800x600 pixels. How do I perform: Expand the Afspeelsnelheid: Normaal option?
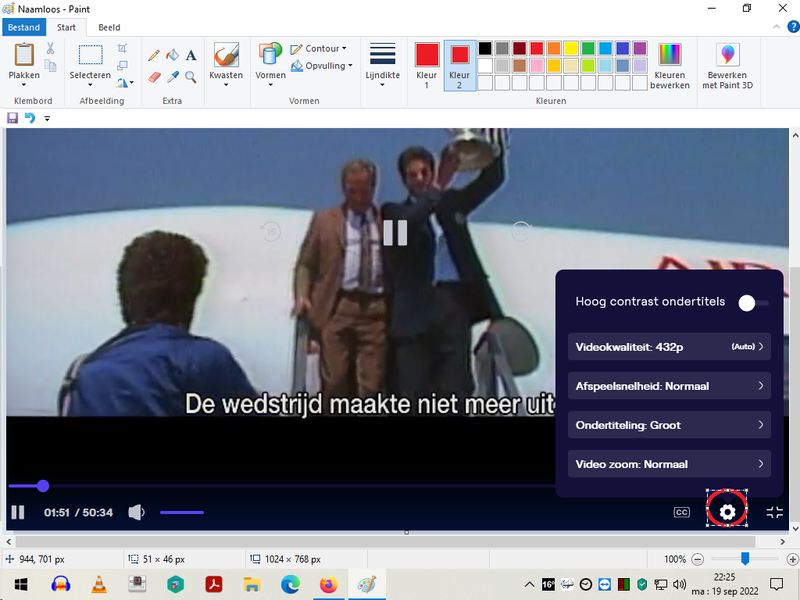pos(669,386)
